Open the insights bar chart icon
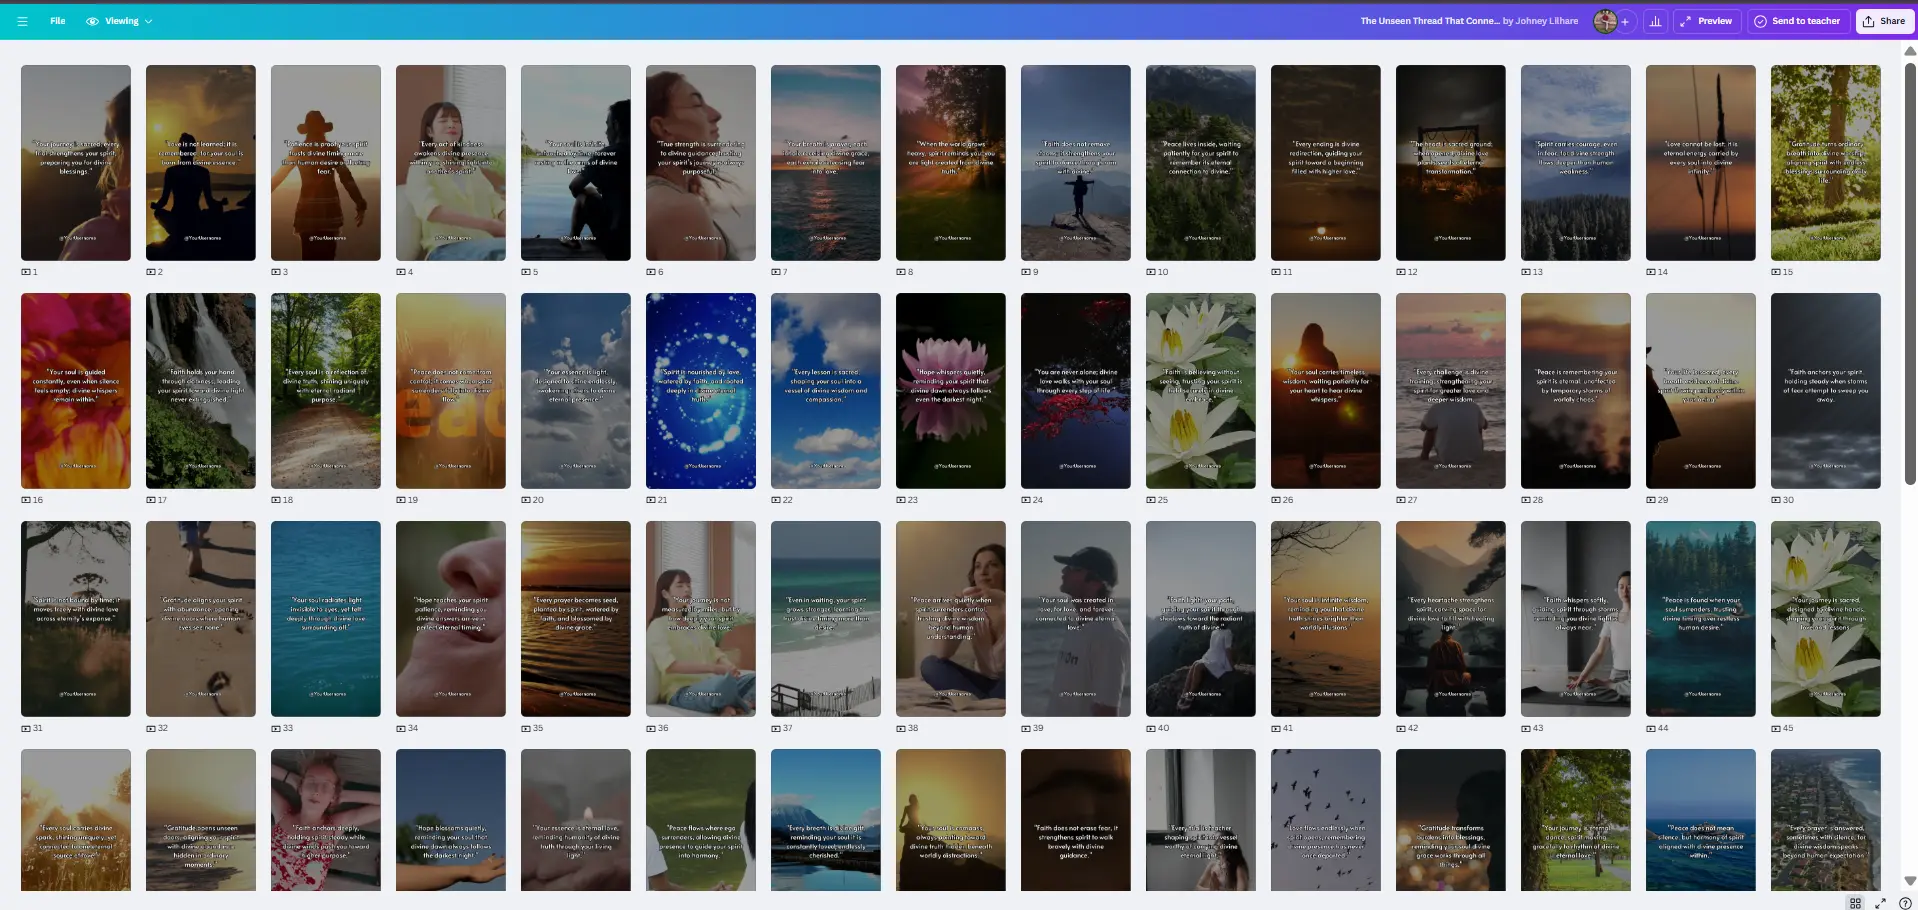 tap(1656, 21)
